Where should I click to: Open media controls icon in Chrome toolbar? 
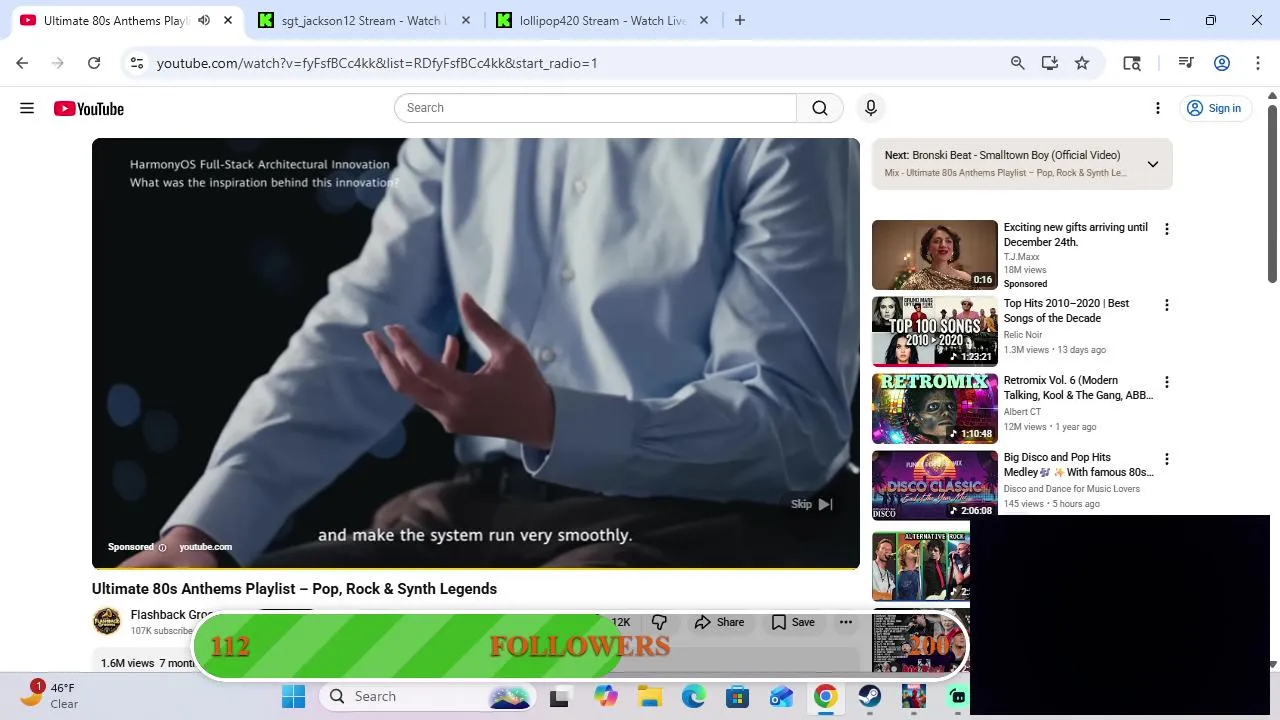pyautogui.click(x=1186, y=63)
